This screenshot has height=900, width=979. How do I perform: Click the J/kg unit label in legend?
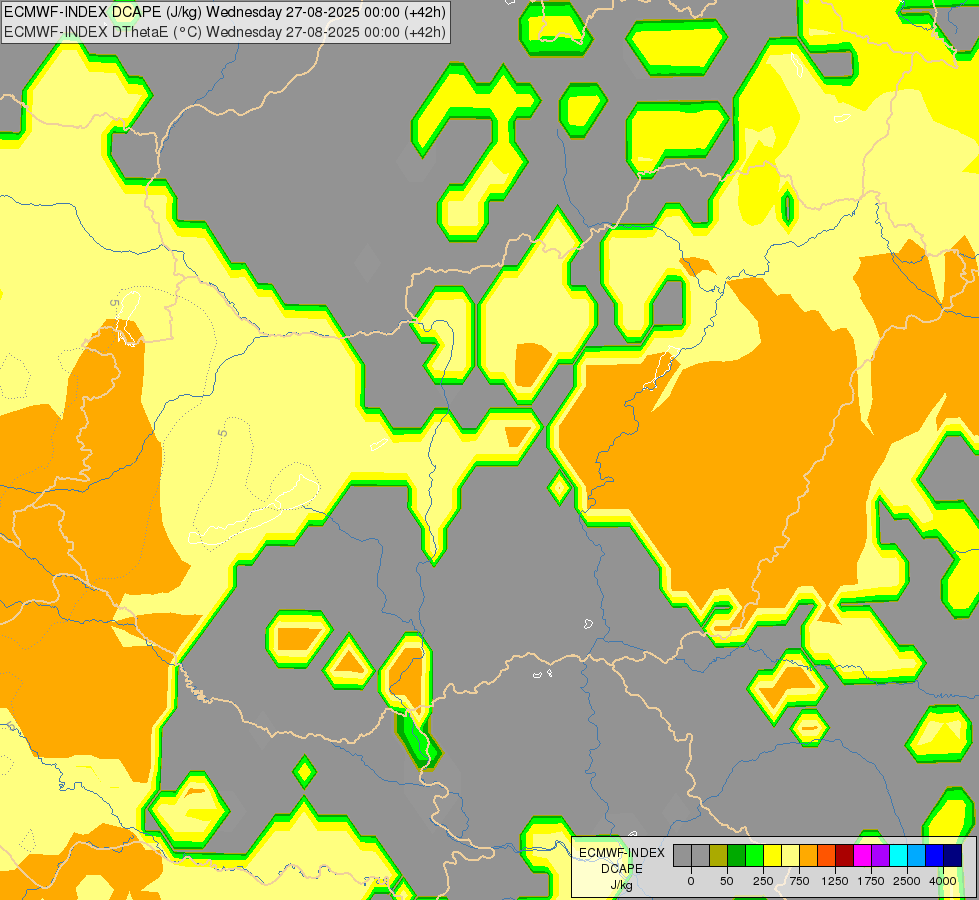click(x=622, y=885)
